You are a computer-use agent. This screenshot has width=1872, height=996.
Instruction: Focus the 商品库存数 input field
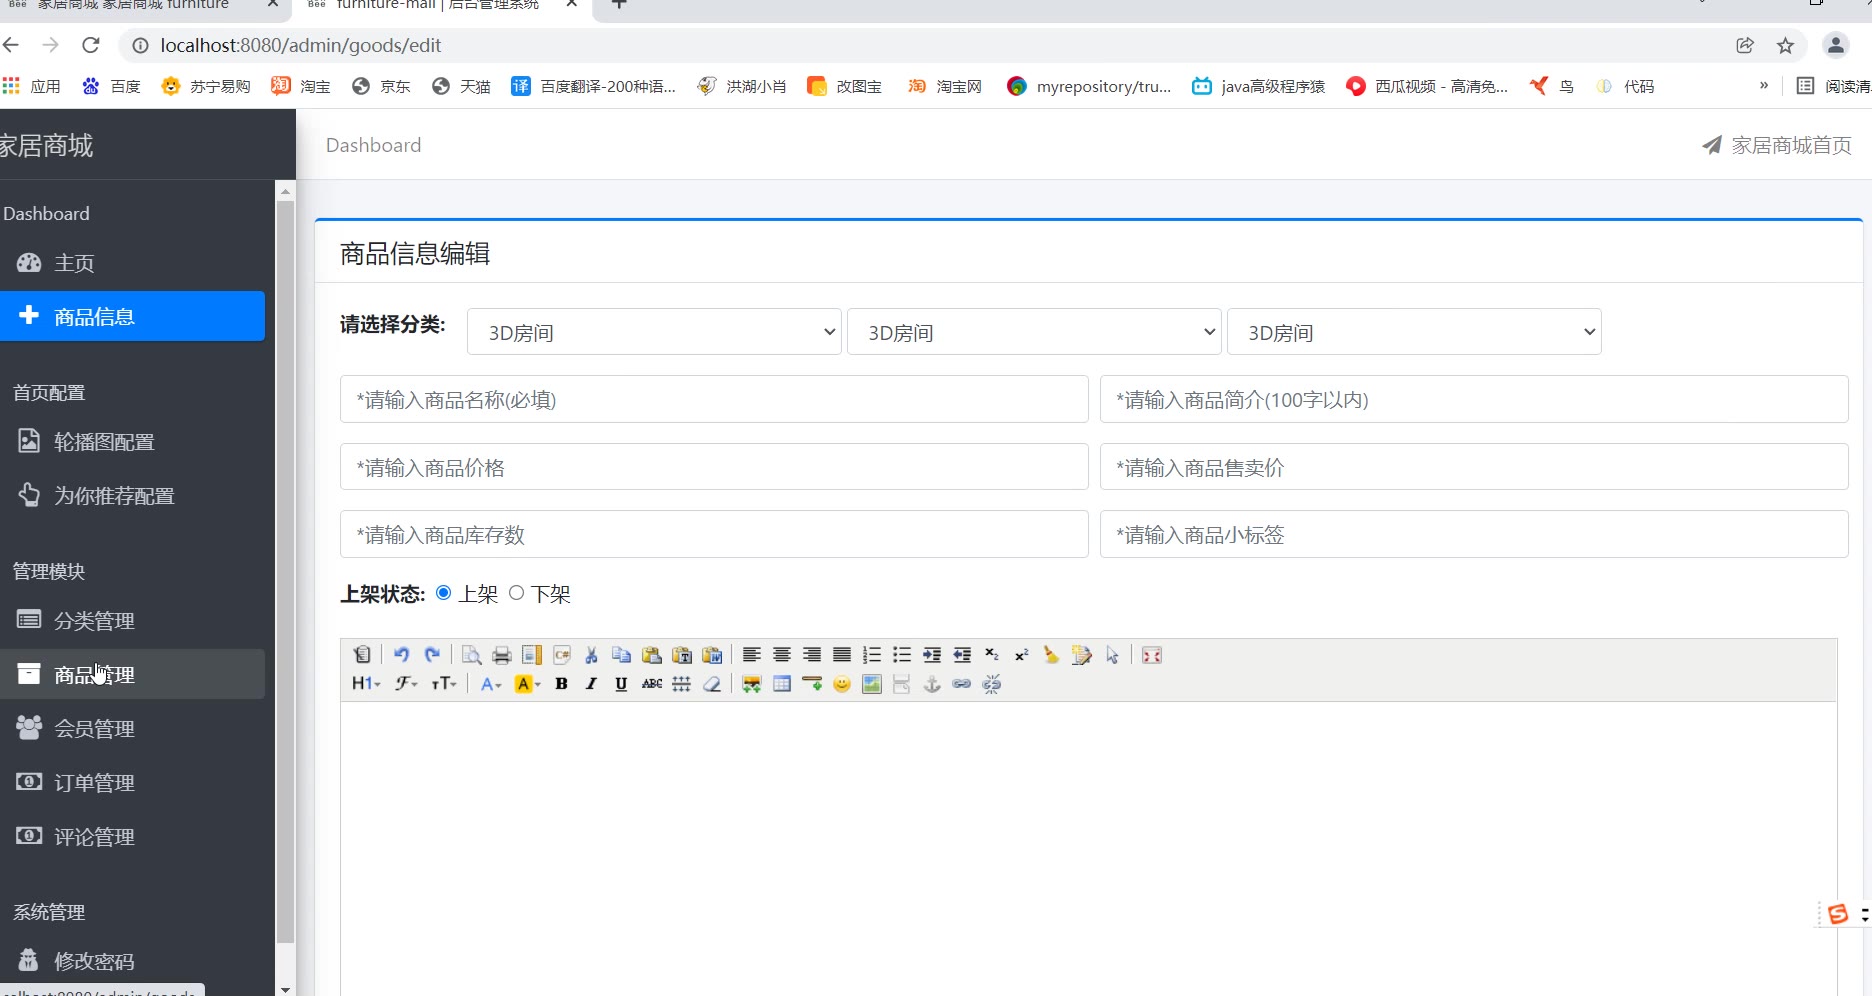click(x=714, y=534)
